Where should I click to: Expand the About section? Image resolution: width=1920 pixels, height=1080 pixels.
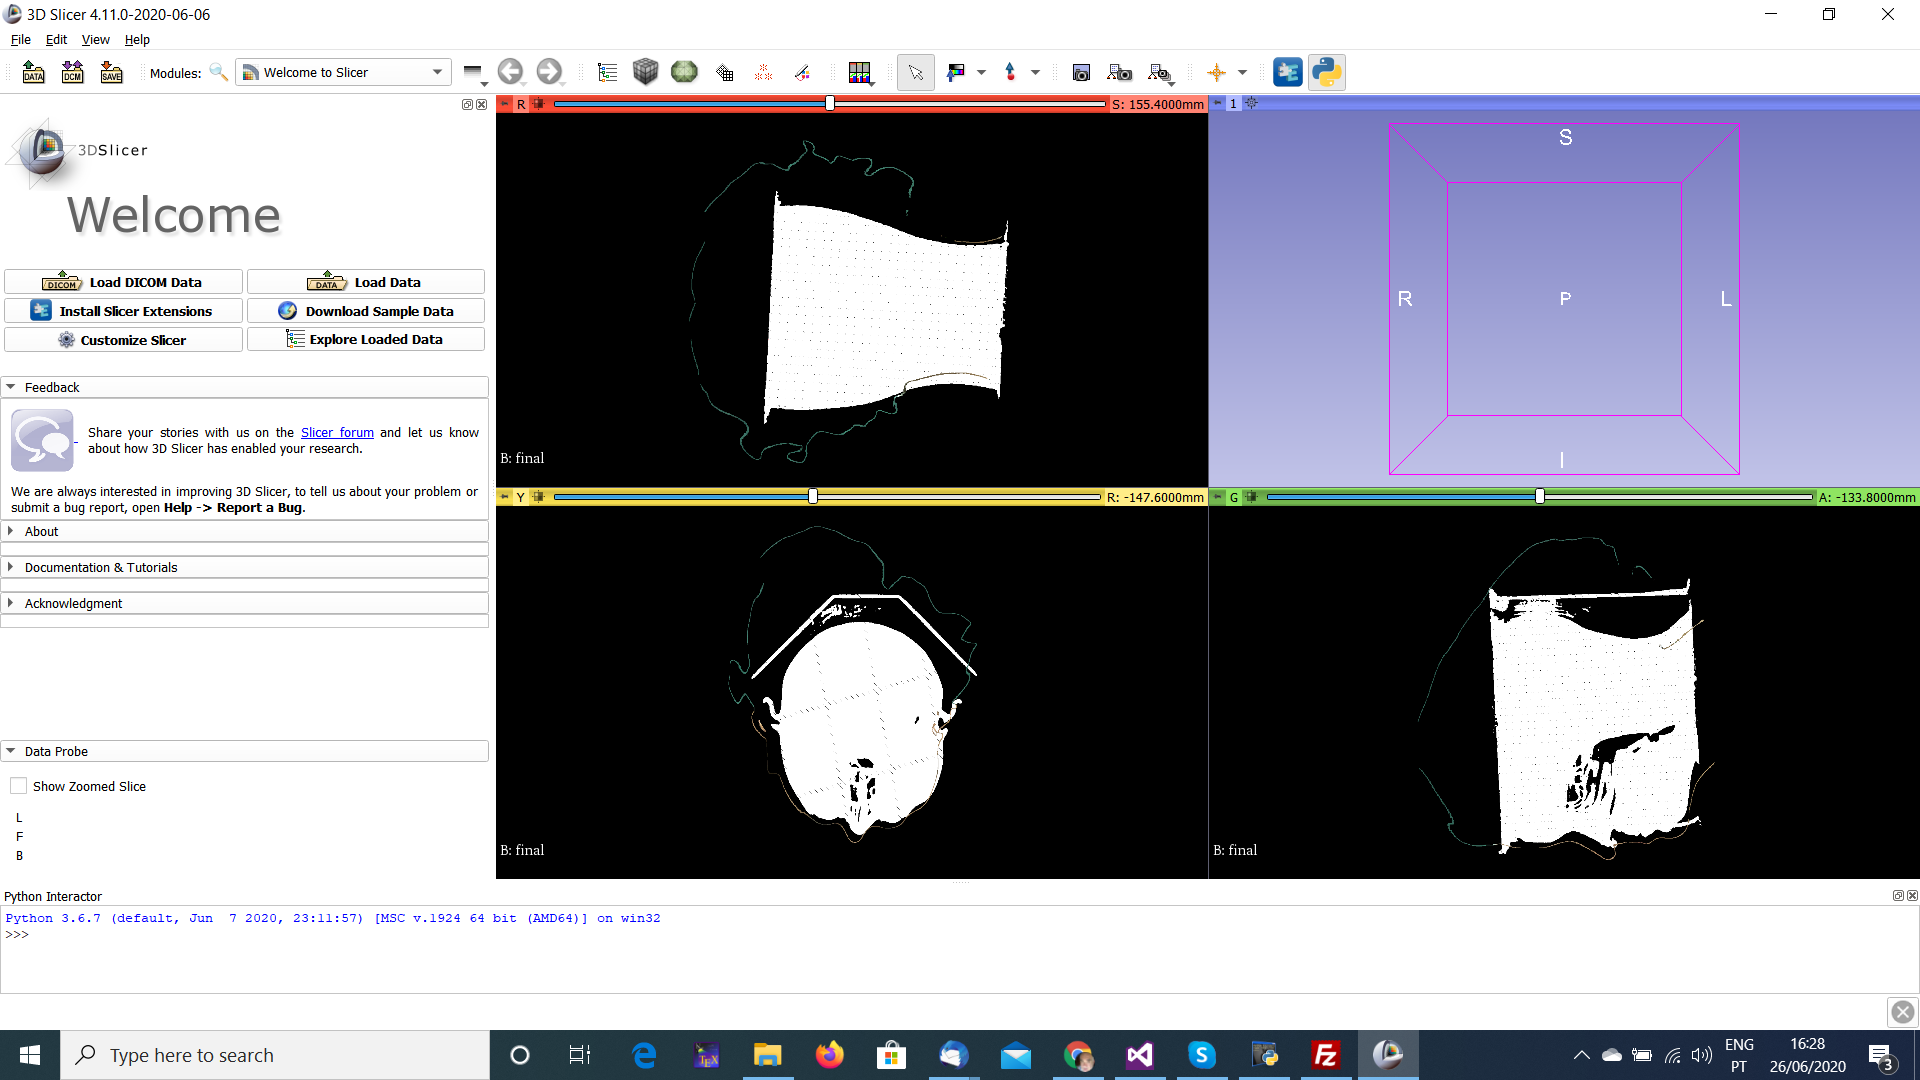(x=244, y=531)
